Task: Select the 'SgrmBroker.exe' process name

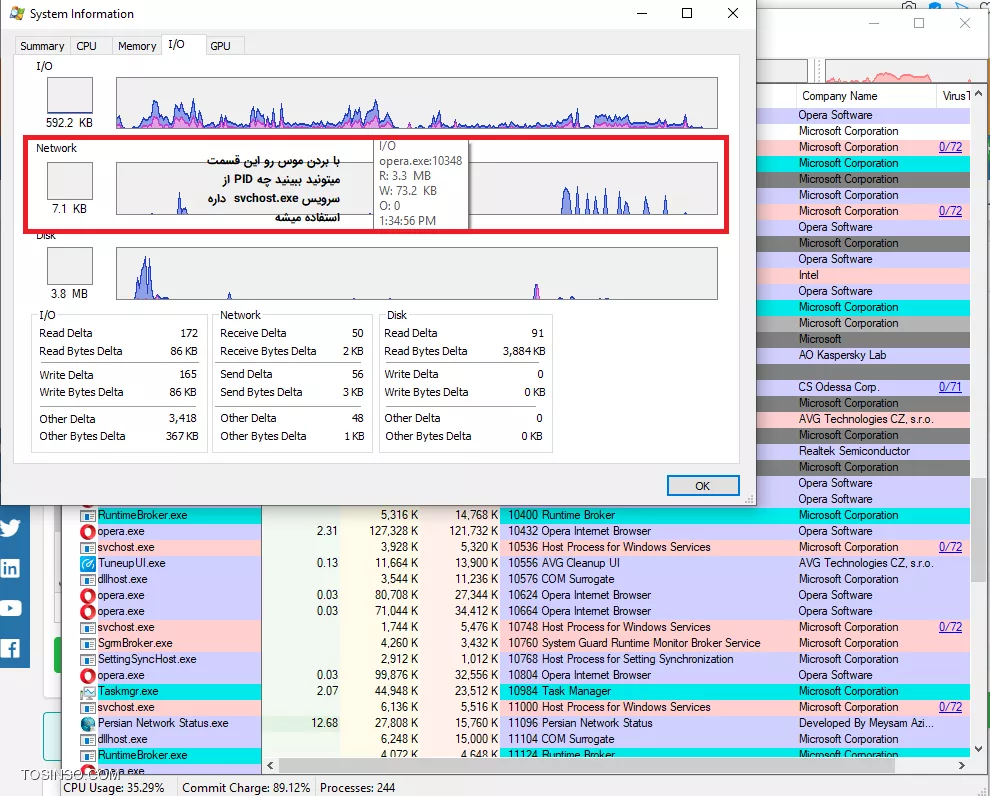Action: (x=135, y=643)
